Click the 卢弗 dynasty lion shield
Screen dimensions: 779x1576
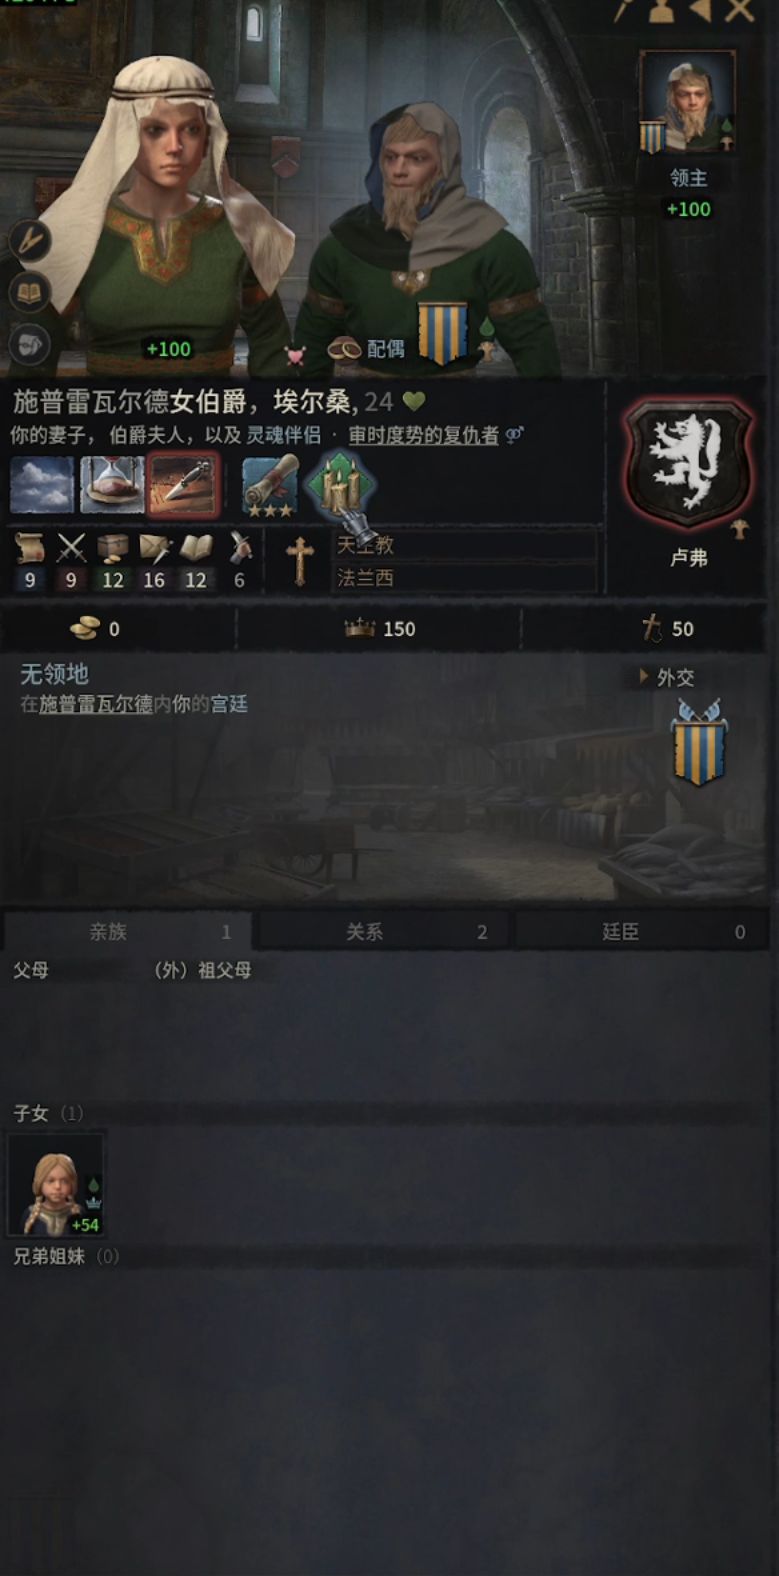click(x=688, y=464)
